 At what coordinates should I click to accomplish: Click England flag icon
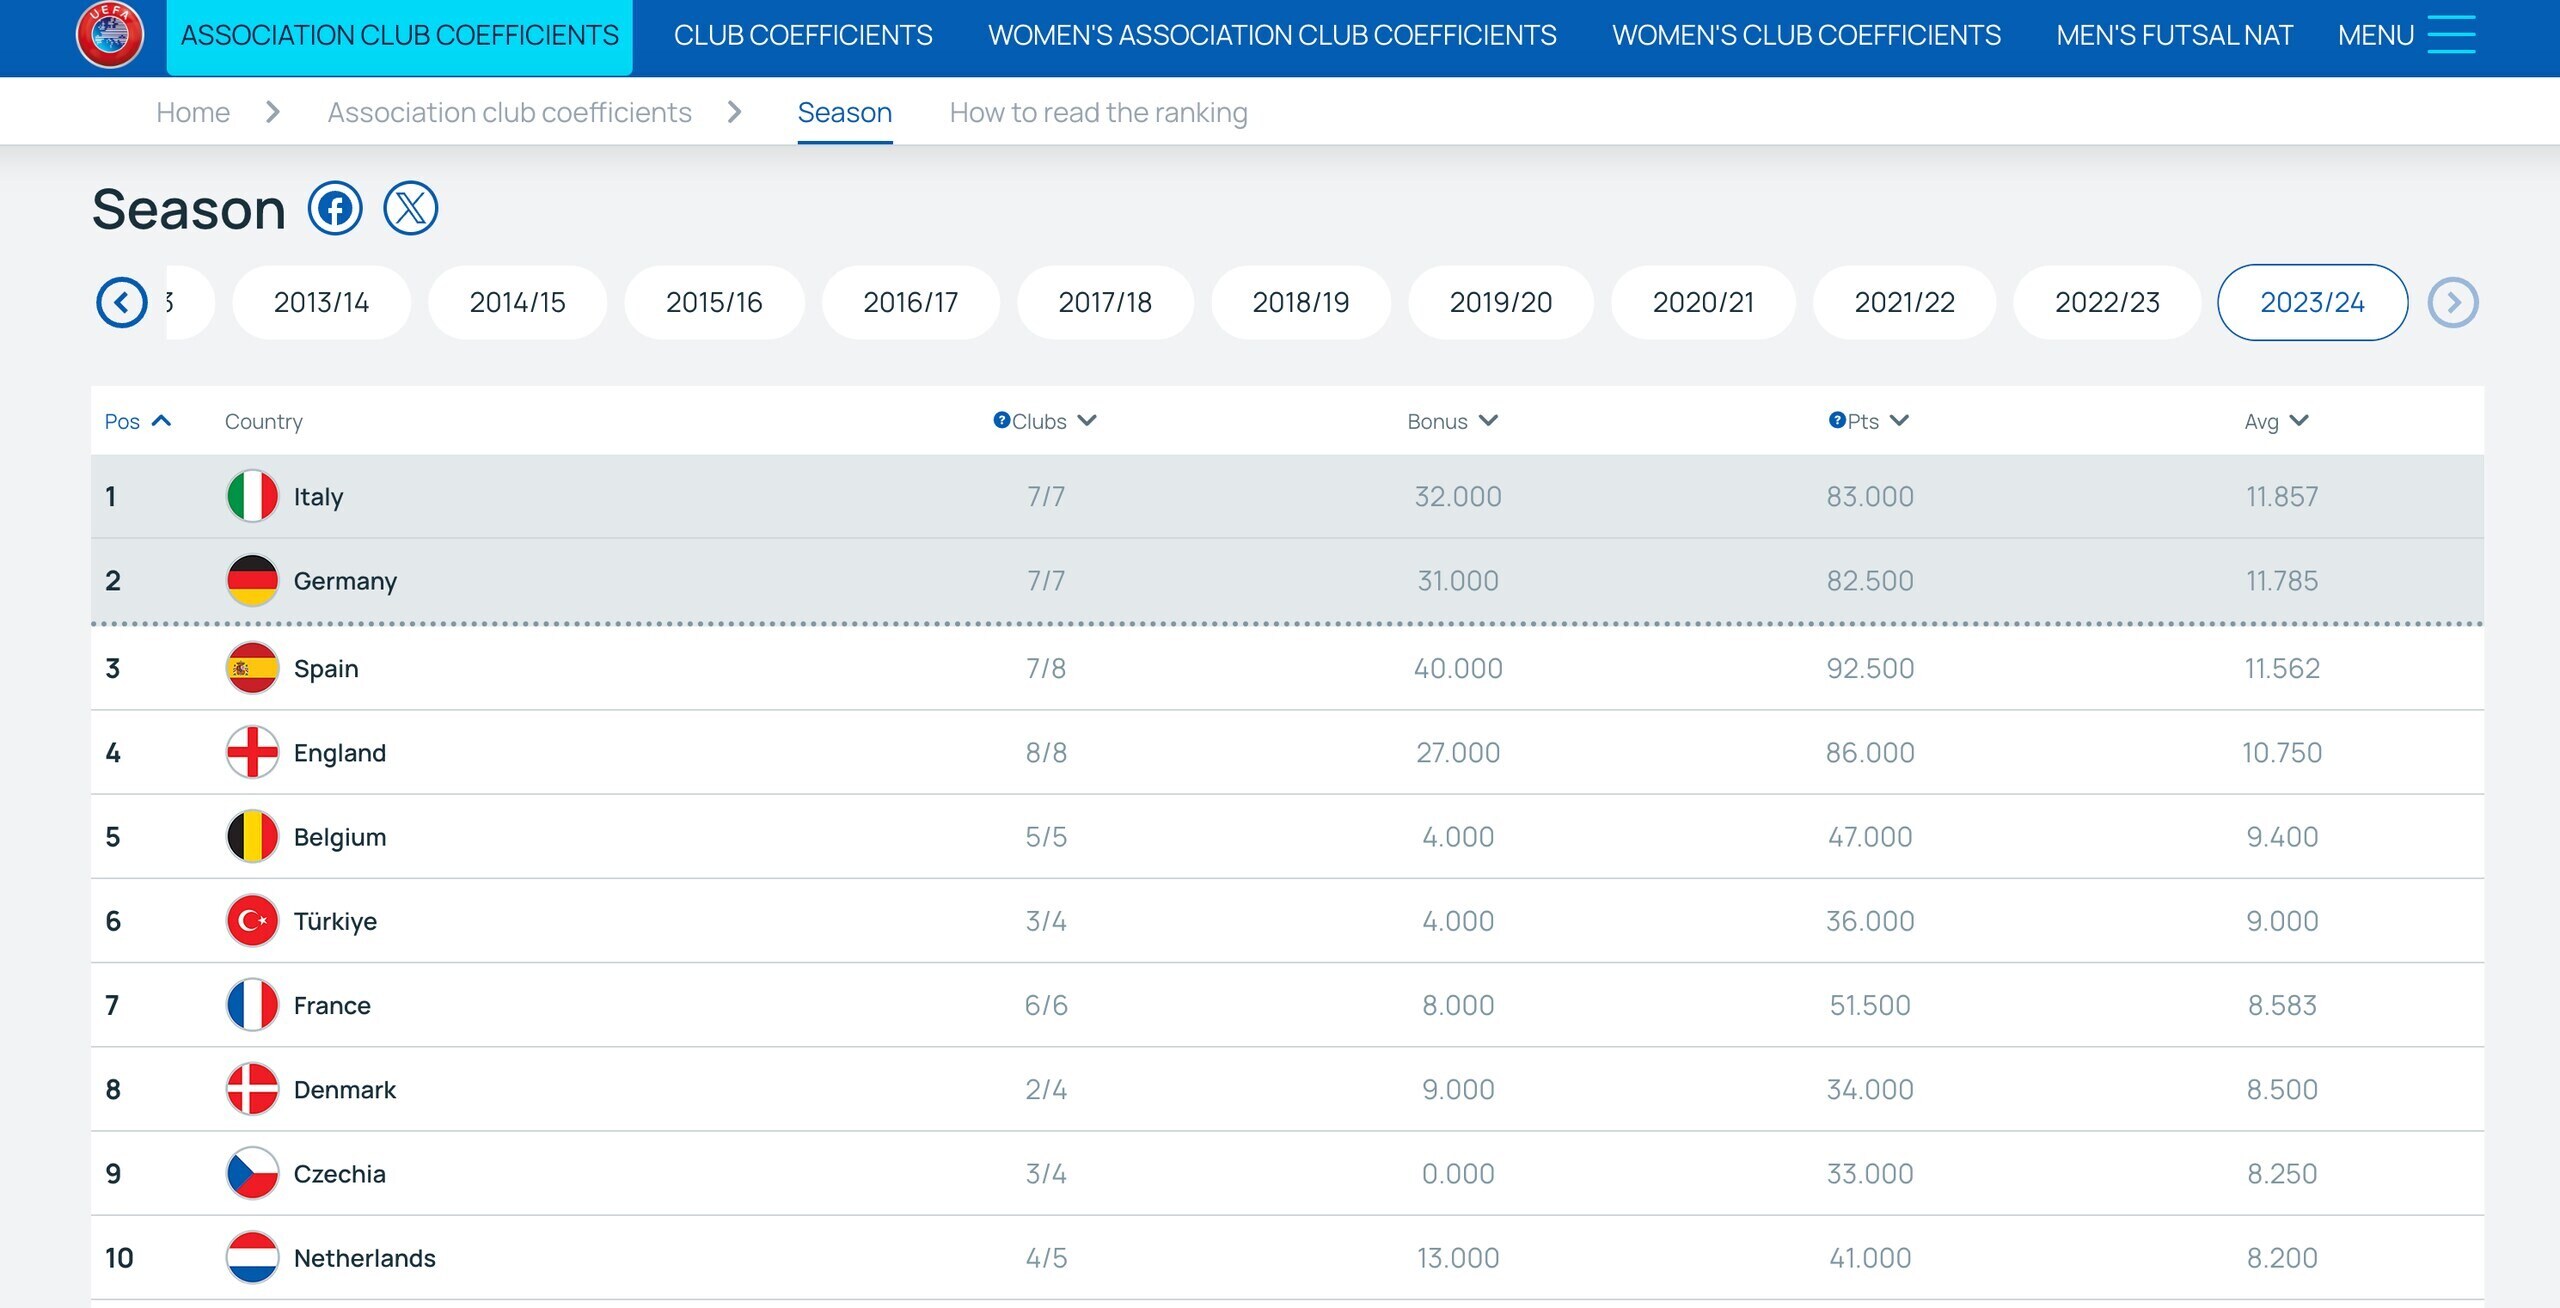(252, 752)
